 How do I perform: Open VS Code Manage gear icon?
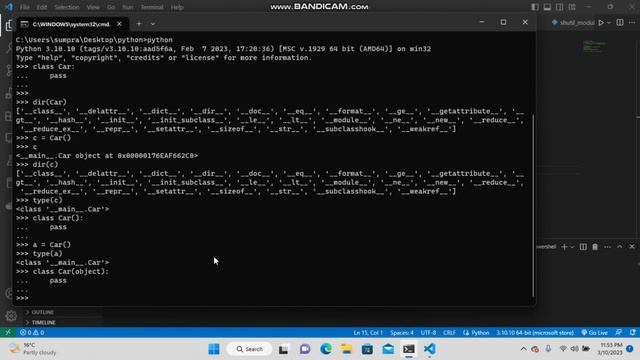click(11, 316)
